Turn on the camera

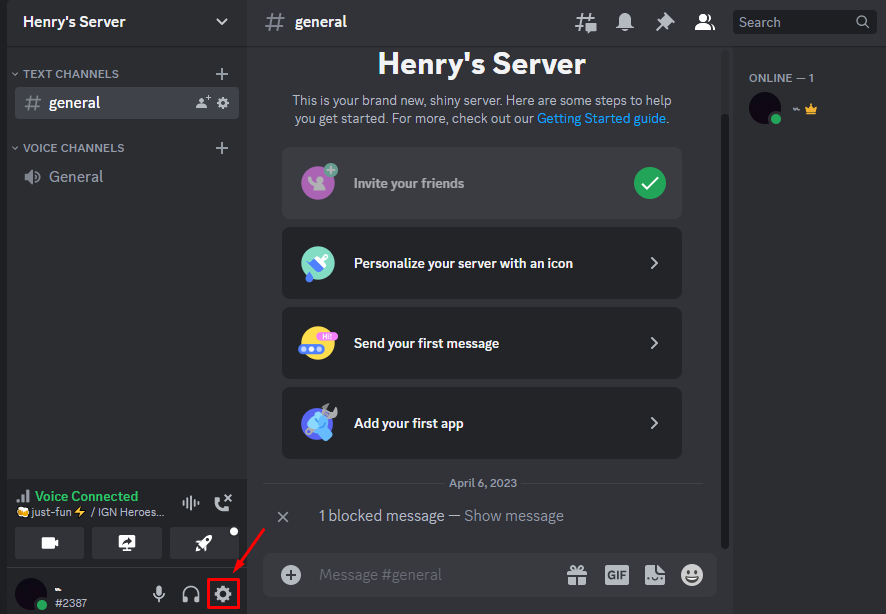coord(50,543)
